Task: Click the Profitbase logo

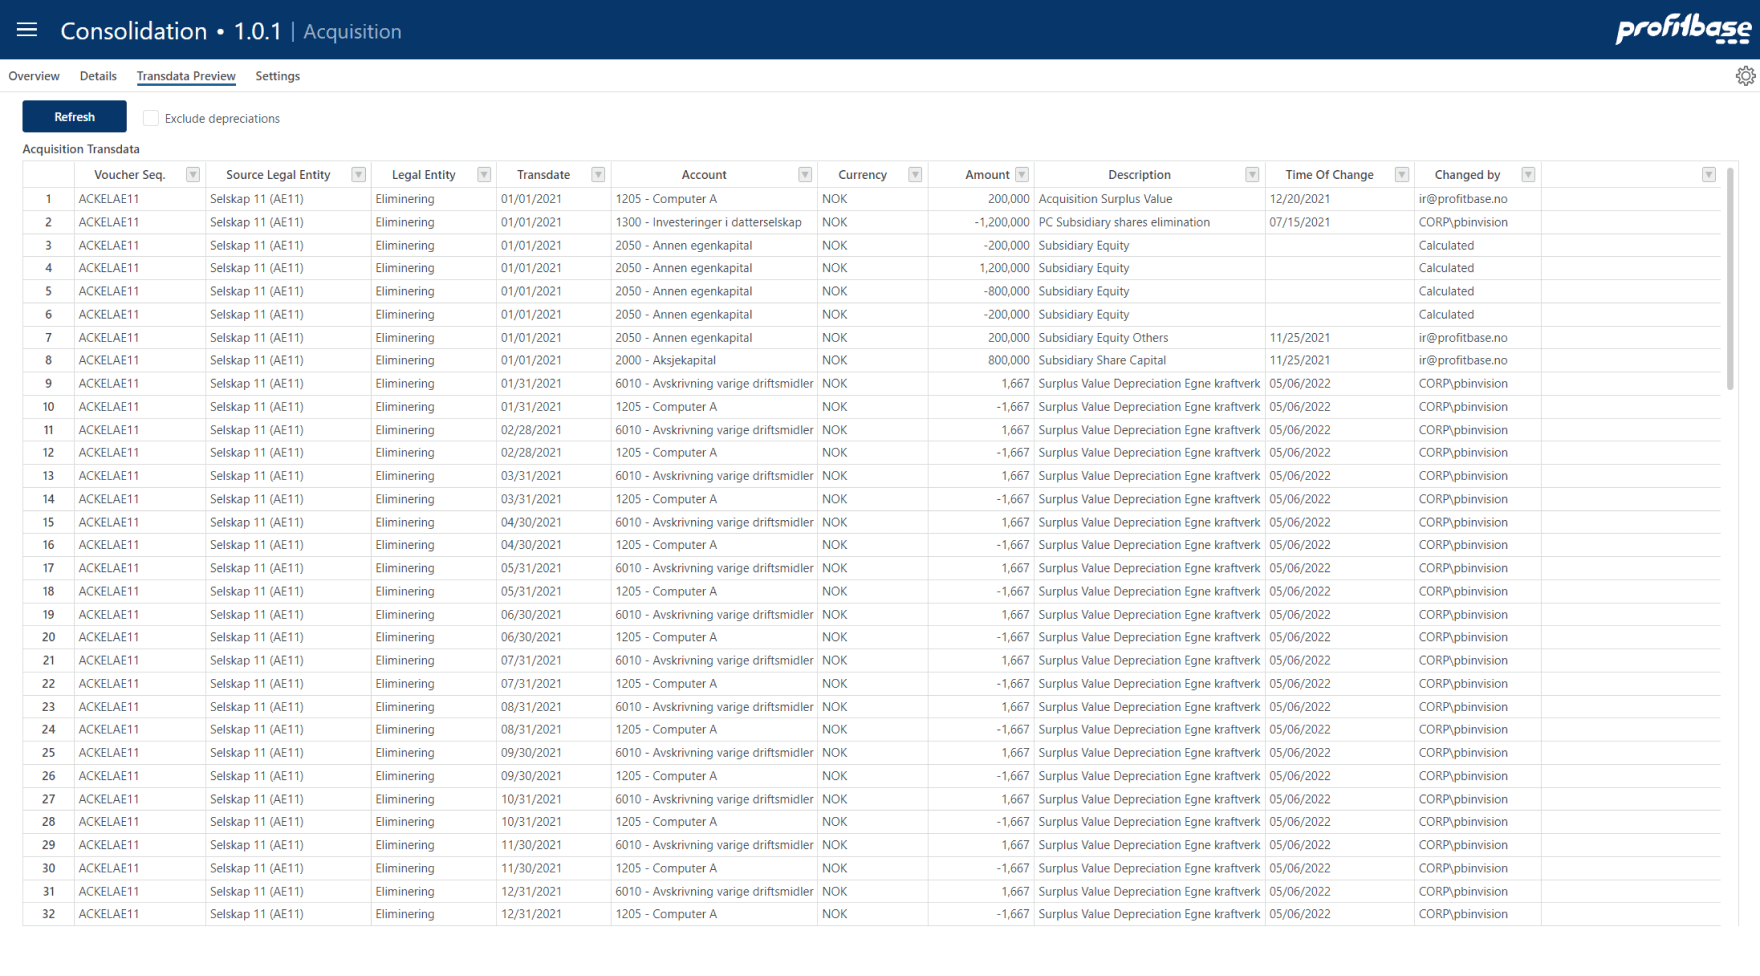Action: [1683, 29]
